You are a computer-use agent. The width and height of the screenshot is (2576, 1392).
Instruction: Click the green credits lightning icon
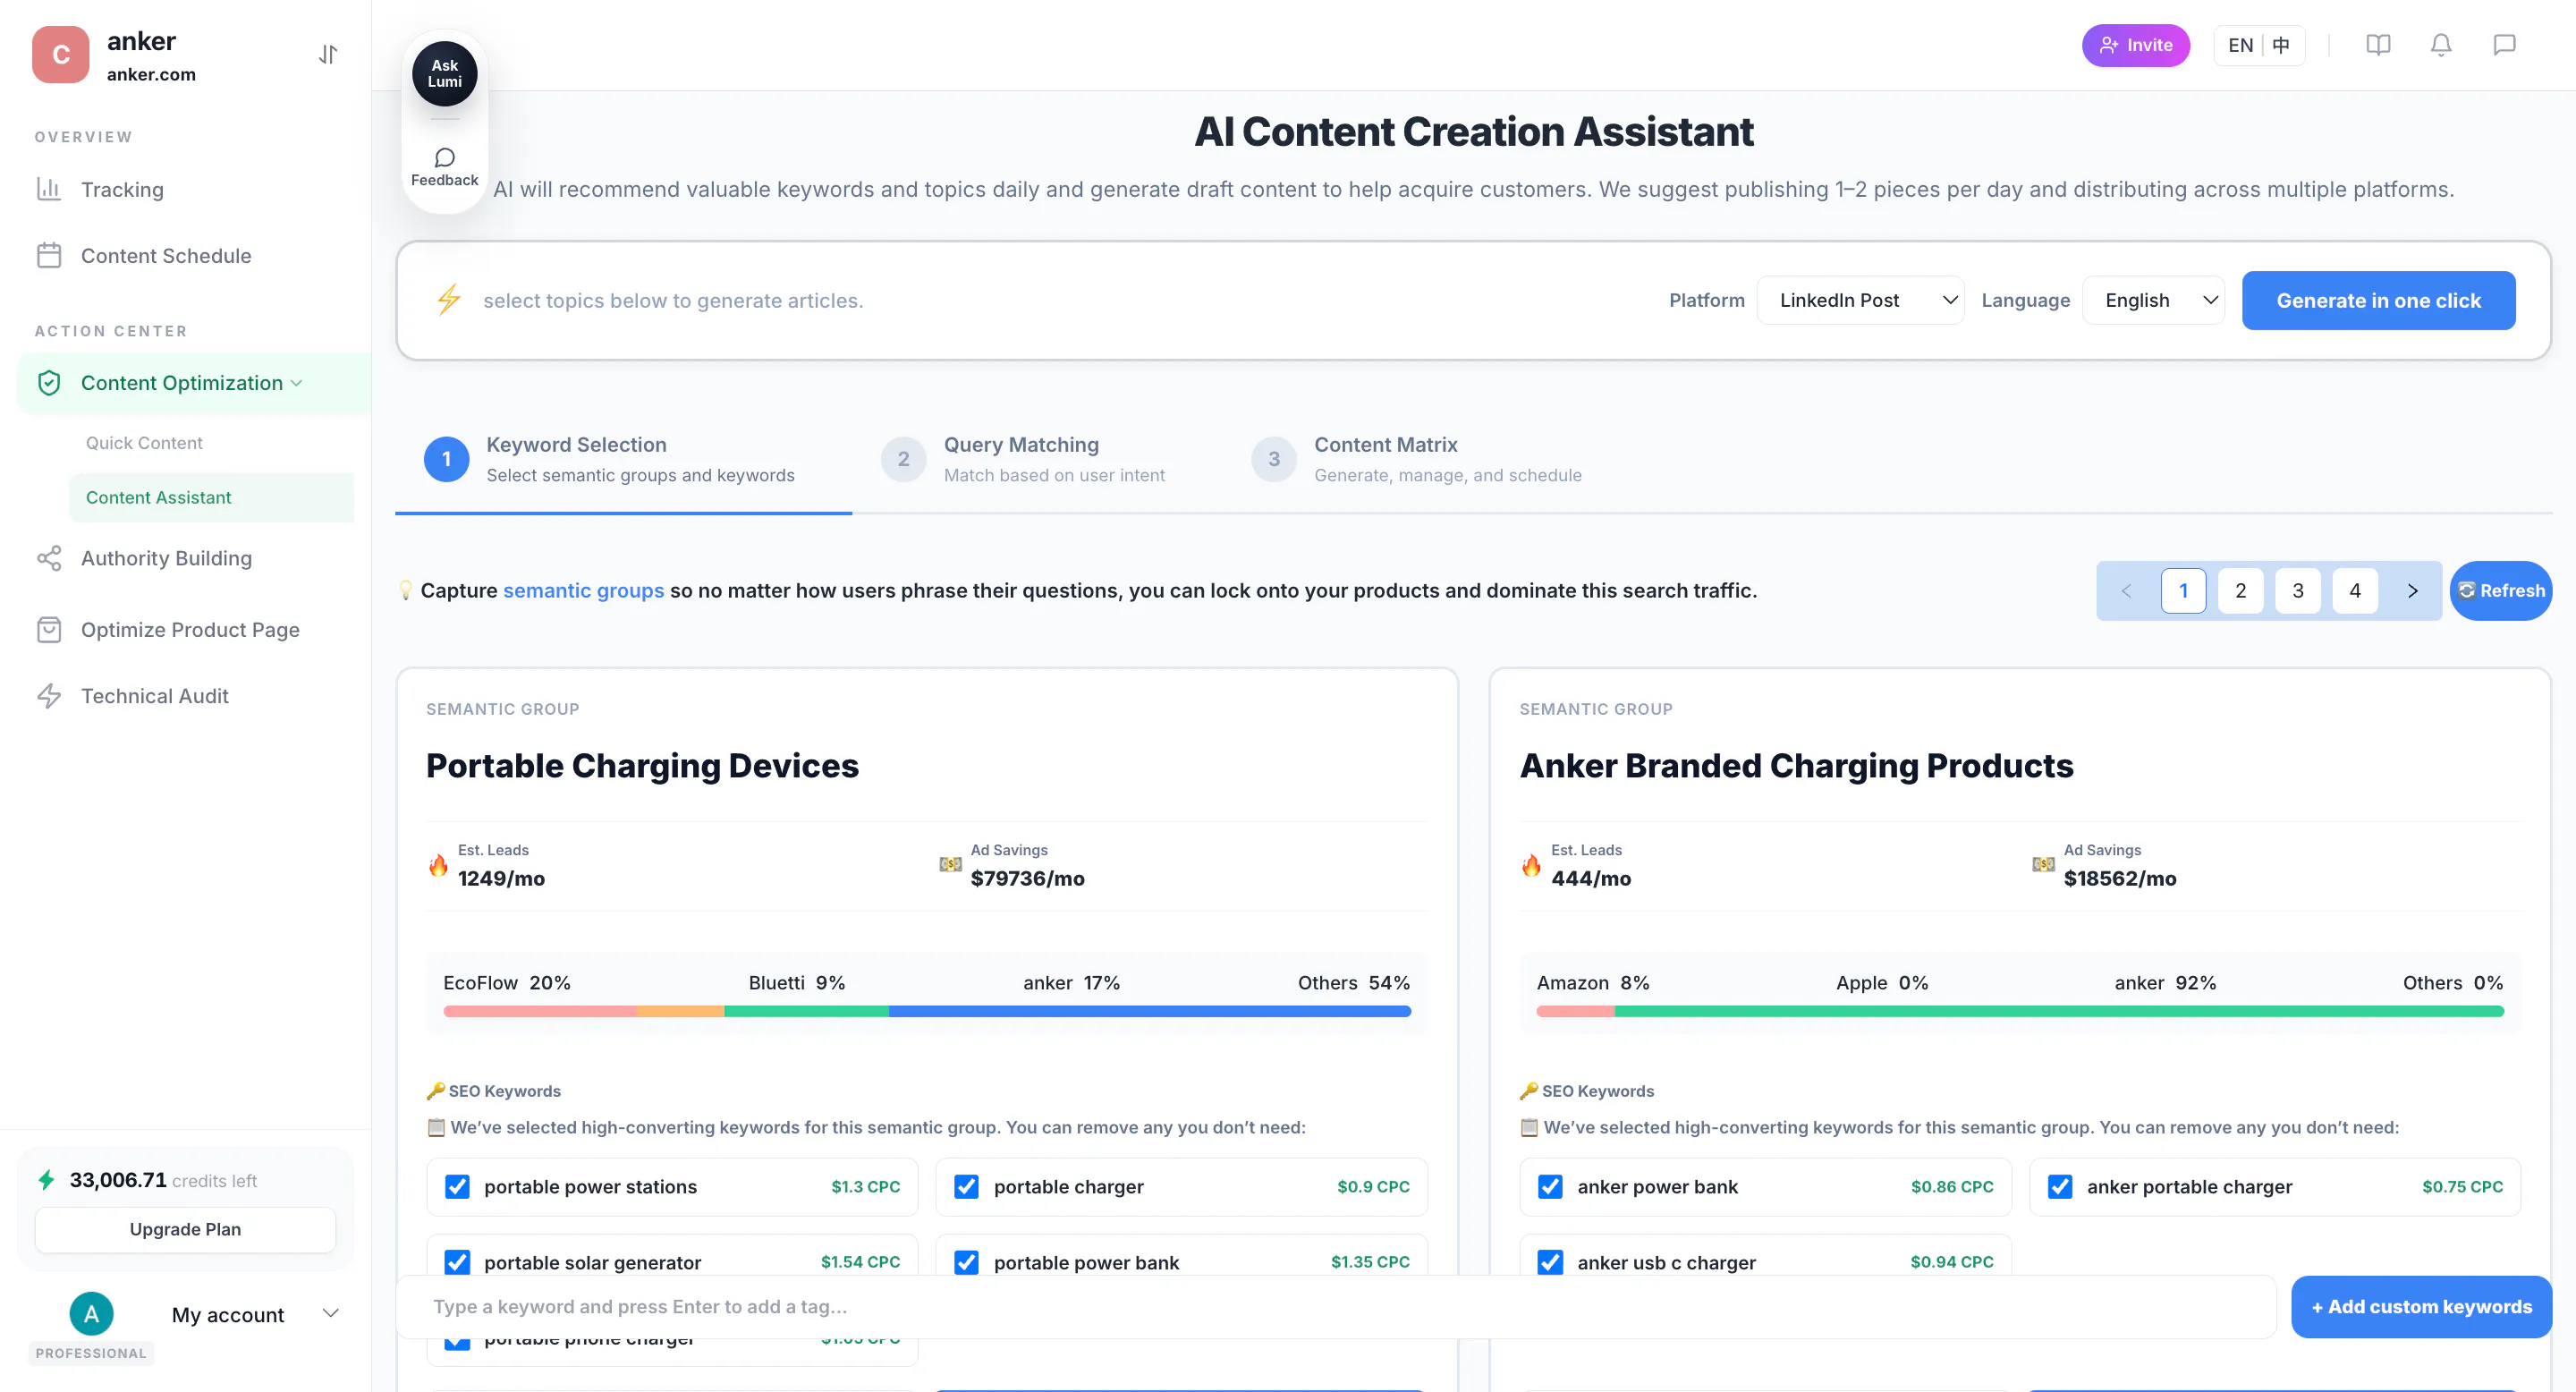[46, 1179]
